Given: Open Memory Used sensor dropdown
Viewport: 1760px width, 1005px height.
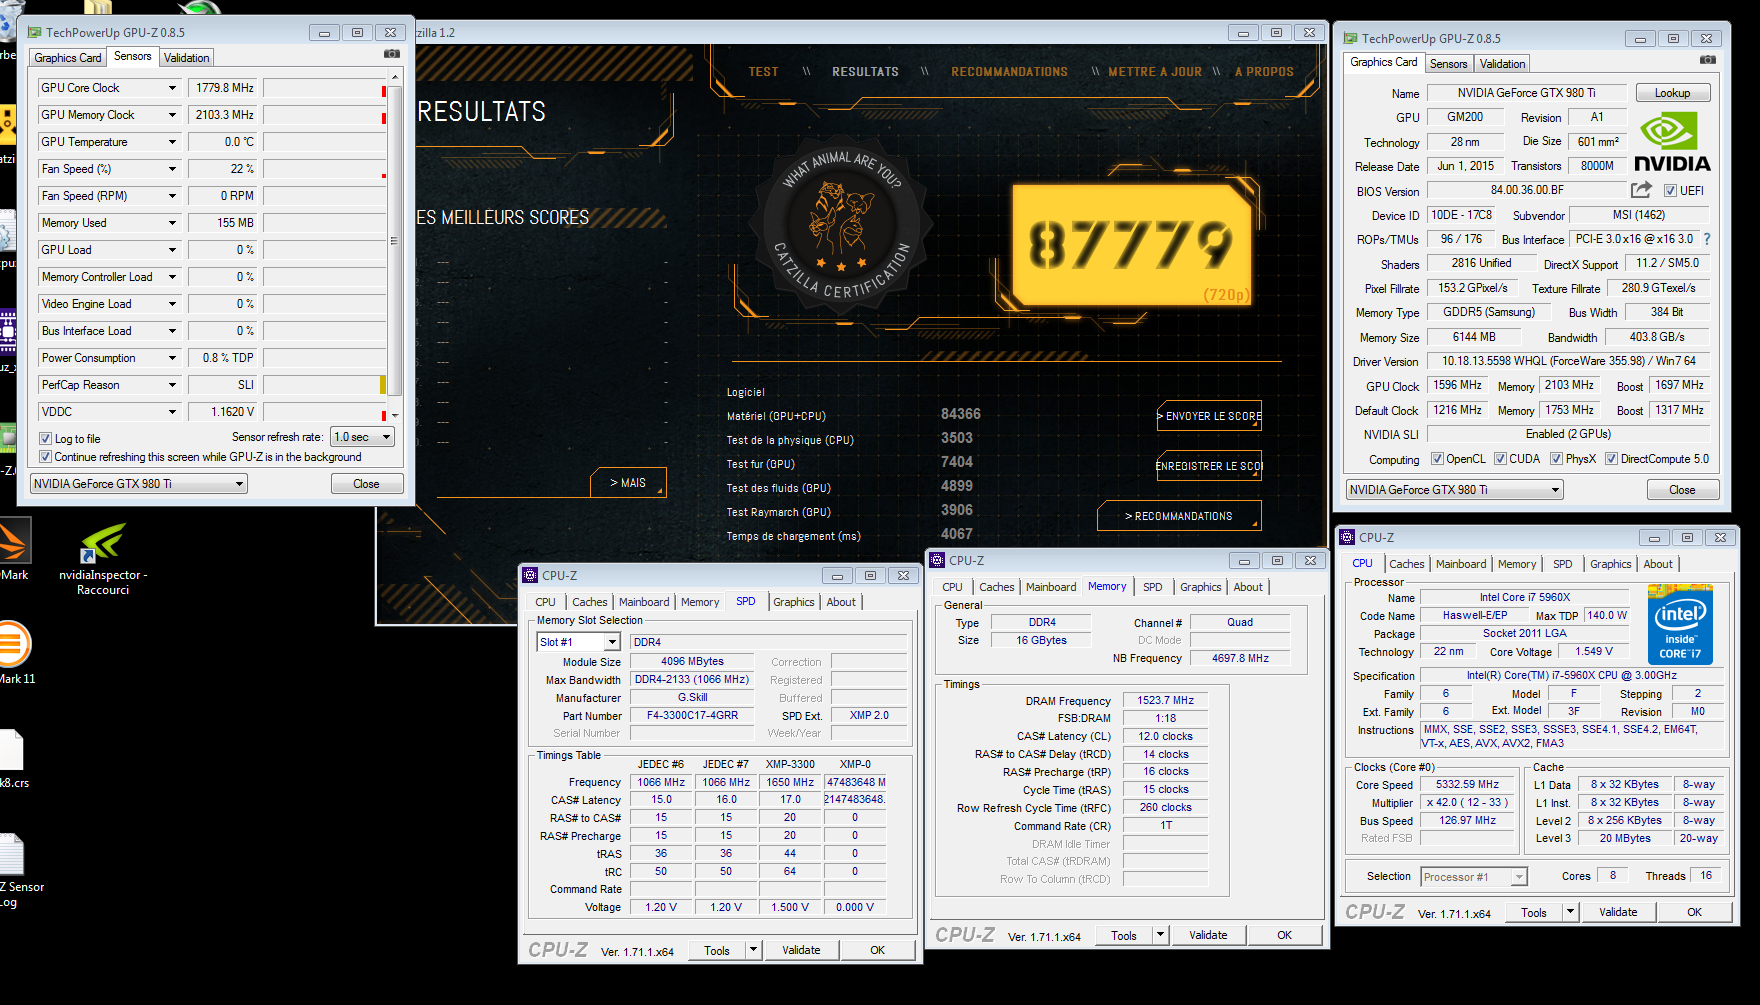Looking at the screenshot, I should (x=172, y=223).
